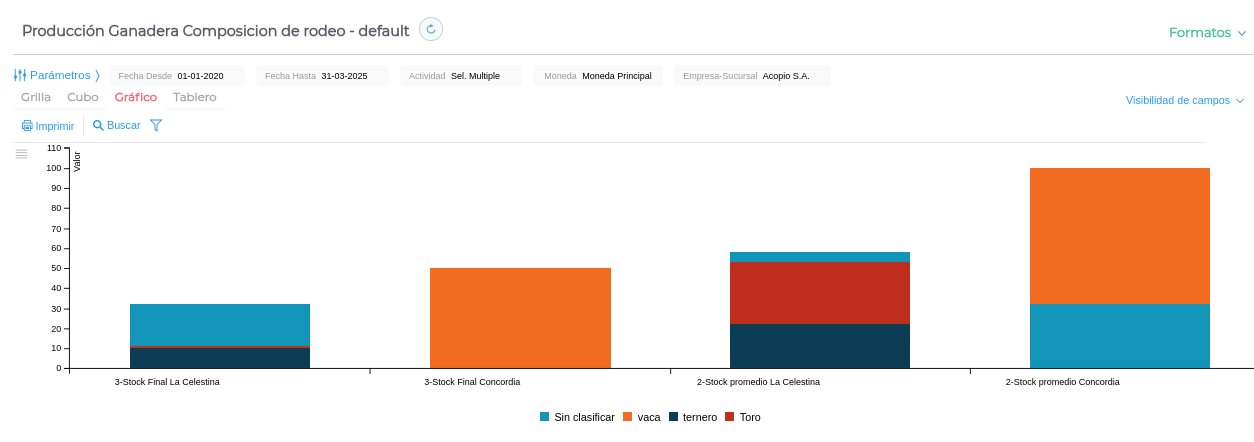Switch to the Grilla tab
This screenshot has width=1254, height=442.
click(x=36, y=97)
